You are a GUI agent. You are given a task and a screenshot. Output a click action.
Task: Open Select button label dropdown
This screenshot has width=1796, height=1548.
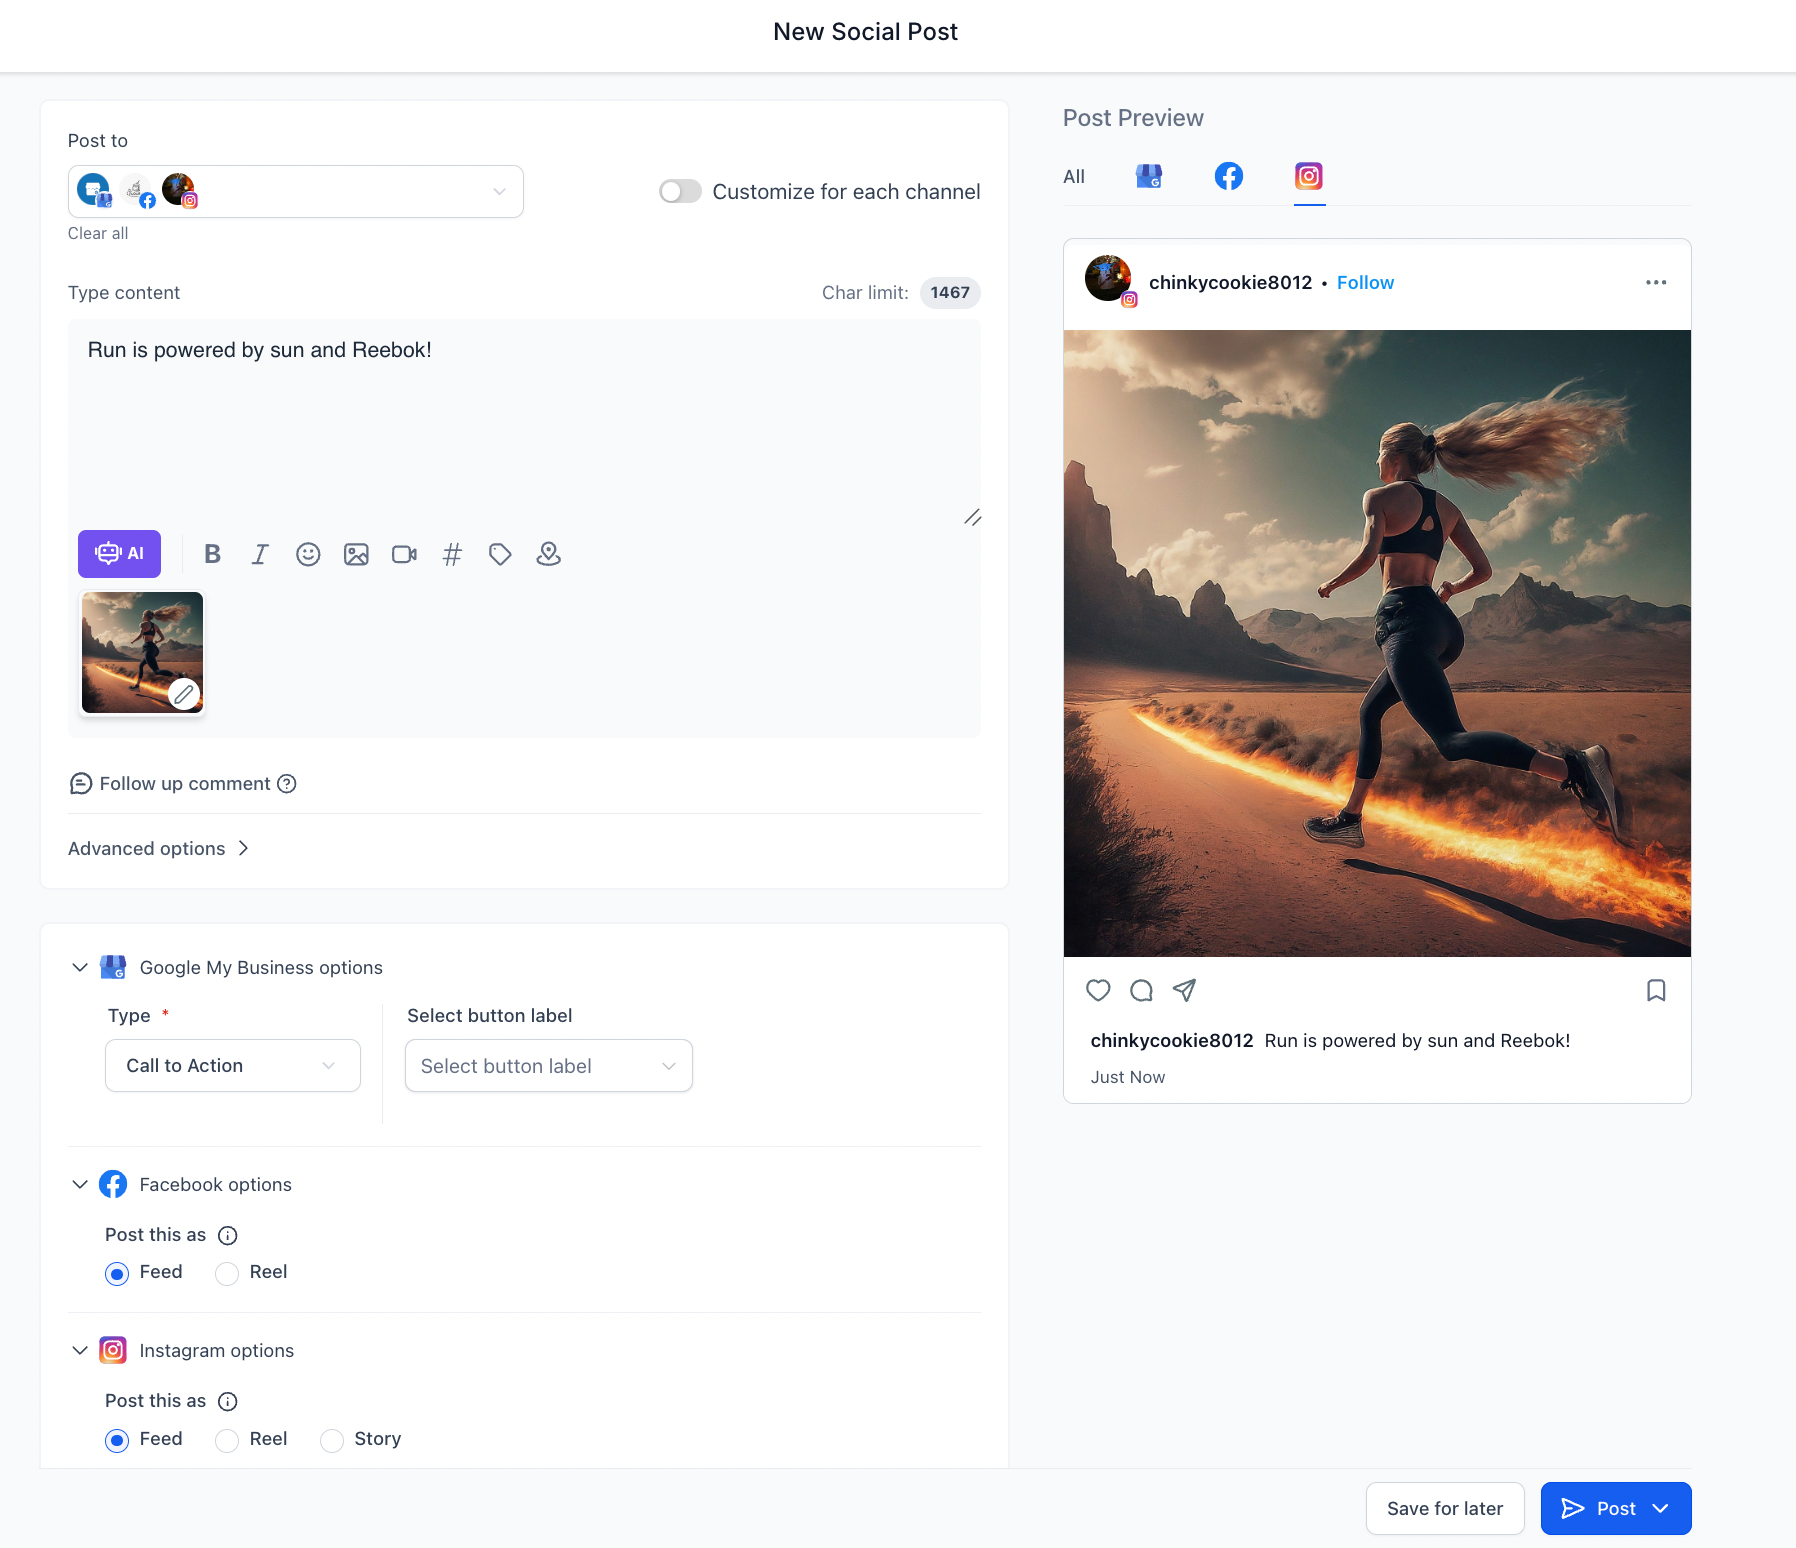[549, 1066]
